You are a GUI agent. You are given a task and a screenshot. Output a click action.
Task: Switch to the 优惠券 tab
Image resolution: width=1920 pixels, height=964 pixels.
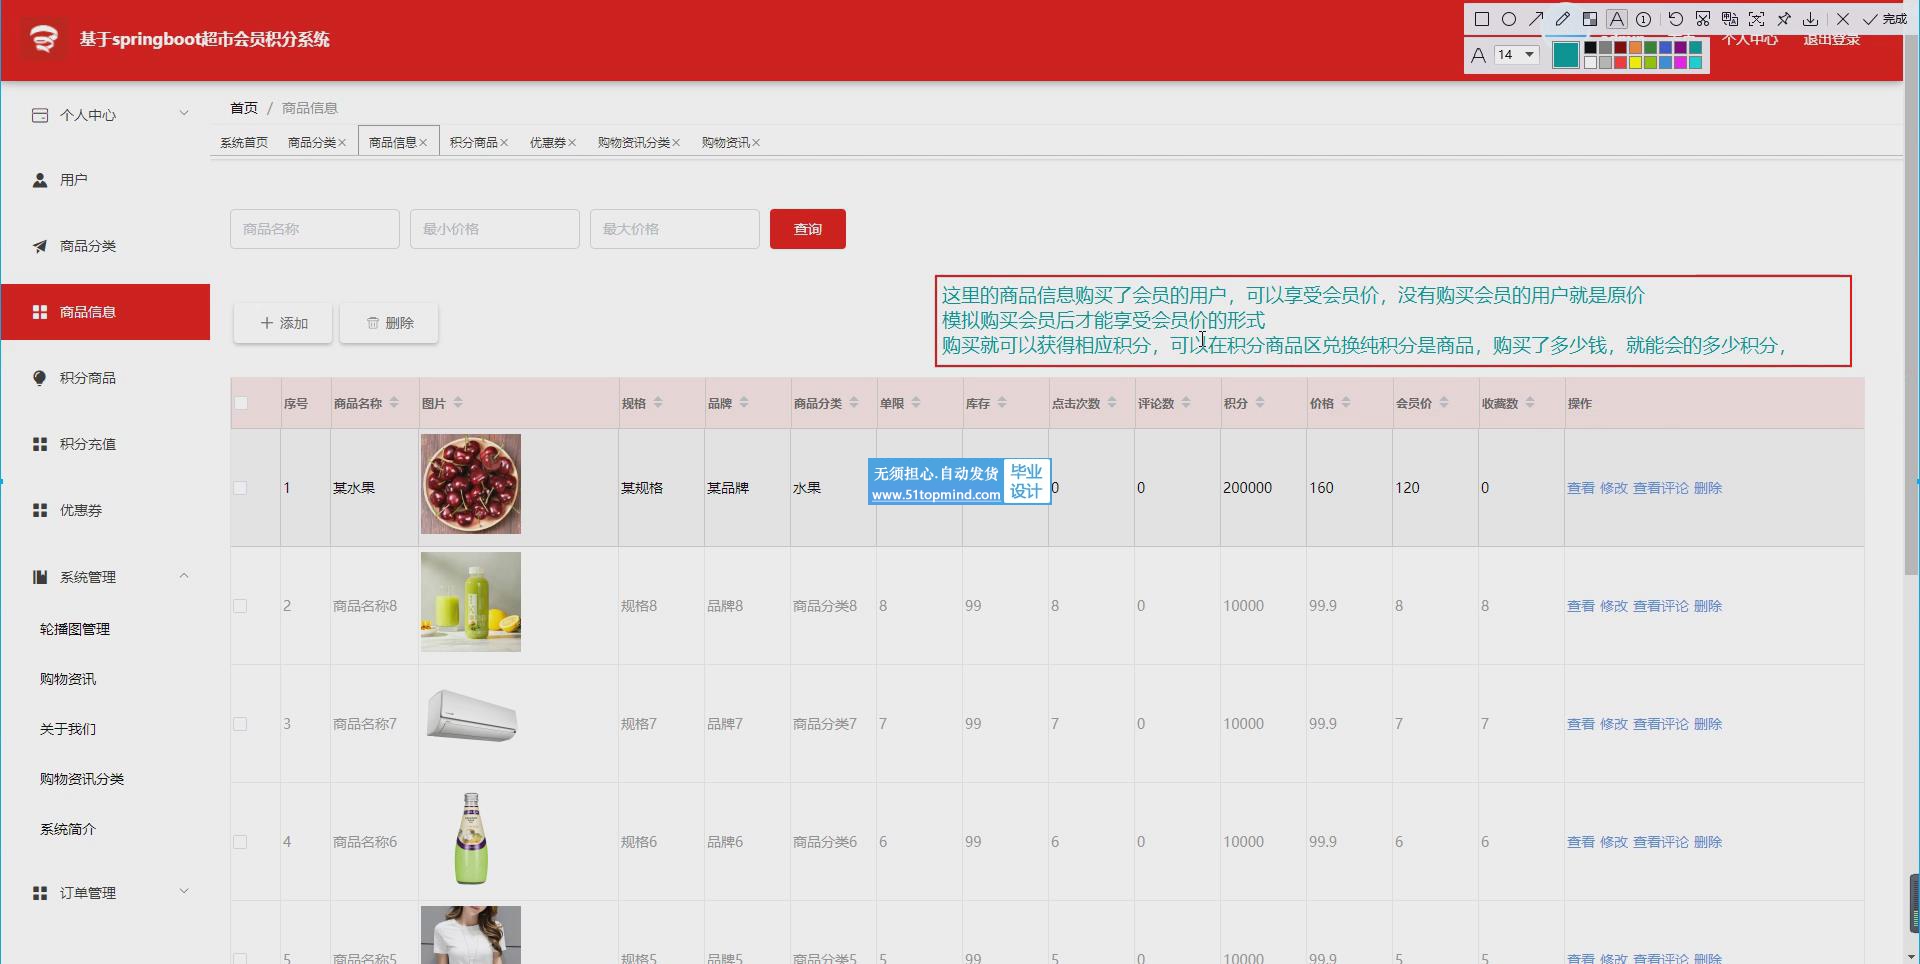[x=548, y=143]
